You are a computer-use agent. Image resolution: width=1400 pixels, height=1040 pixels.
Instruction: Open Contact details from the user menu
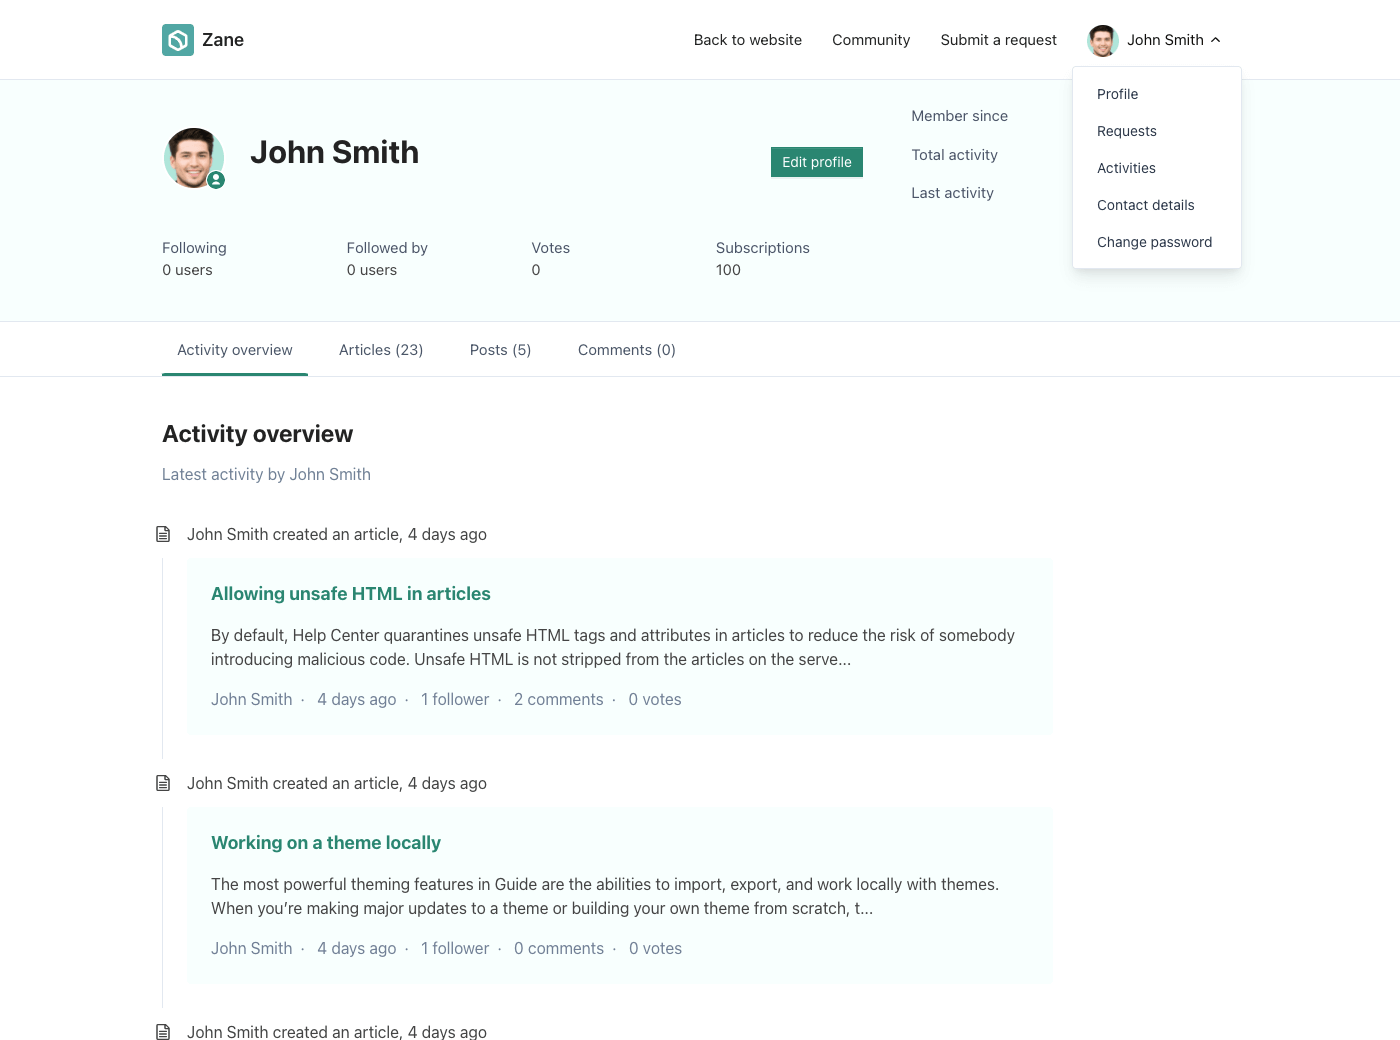[x=1145, y=205]
